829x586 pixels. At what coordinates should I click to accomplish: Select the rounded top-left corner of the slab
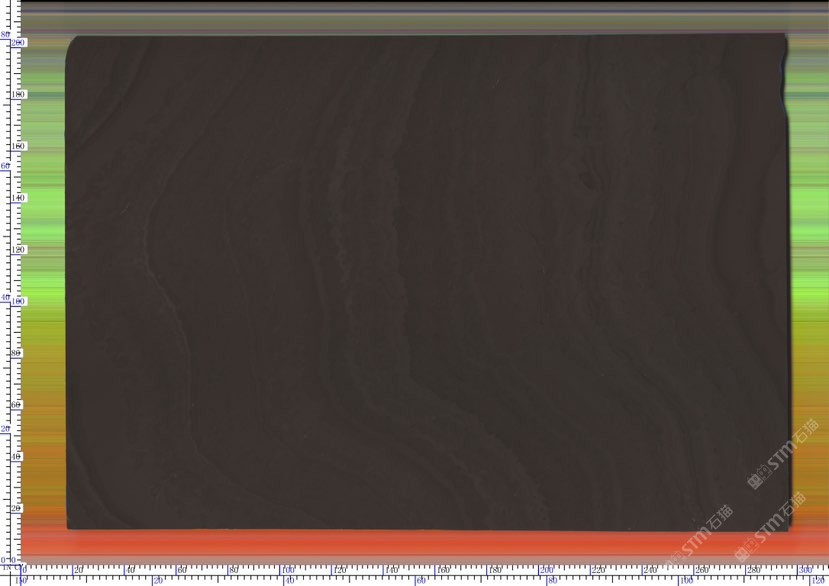click(x=72, y=42)
